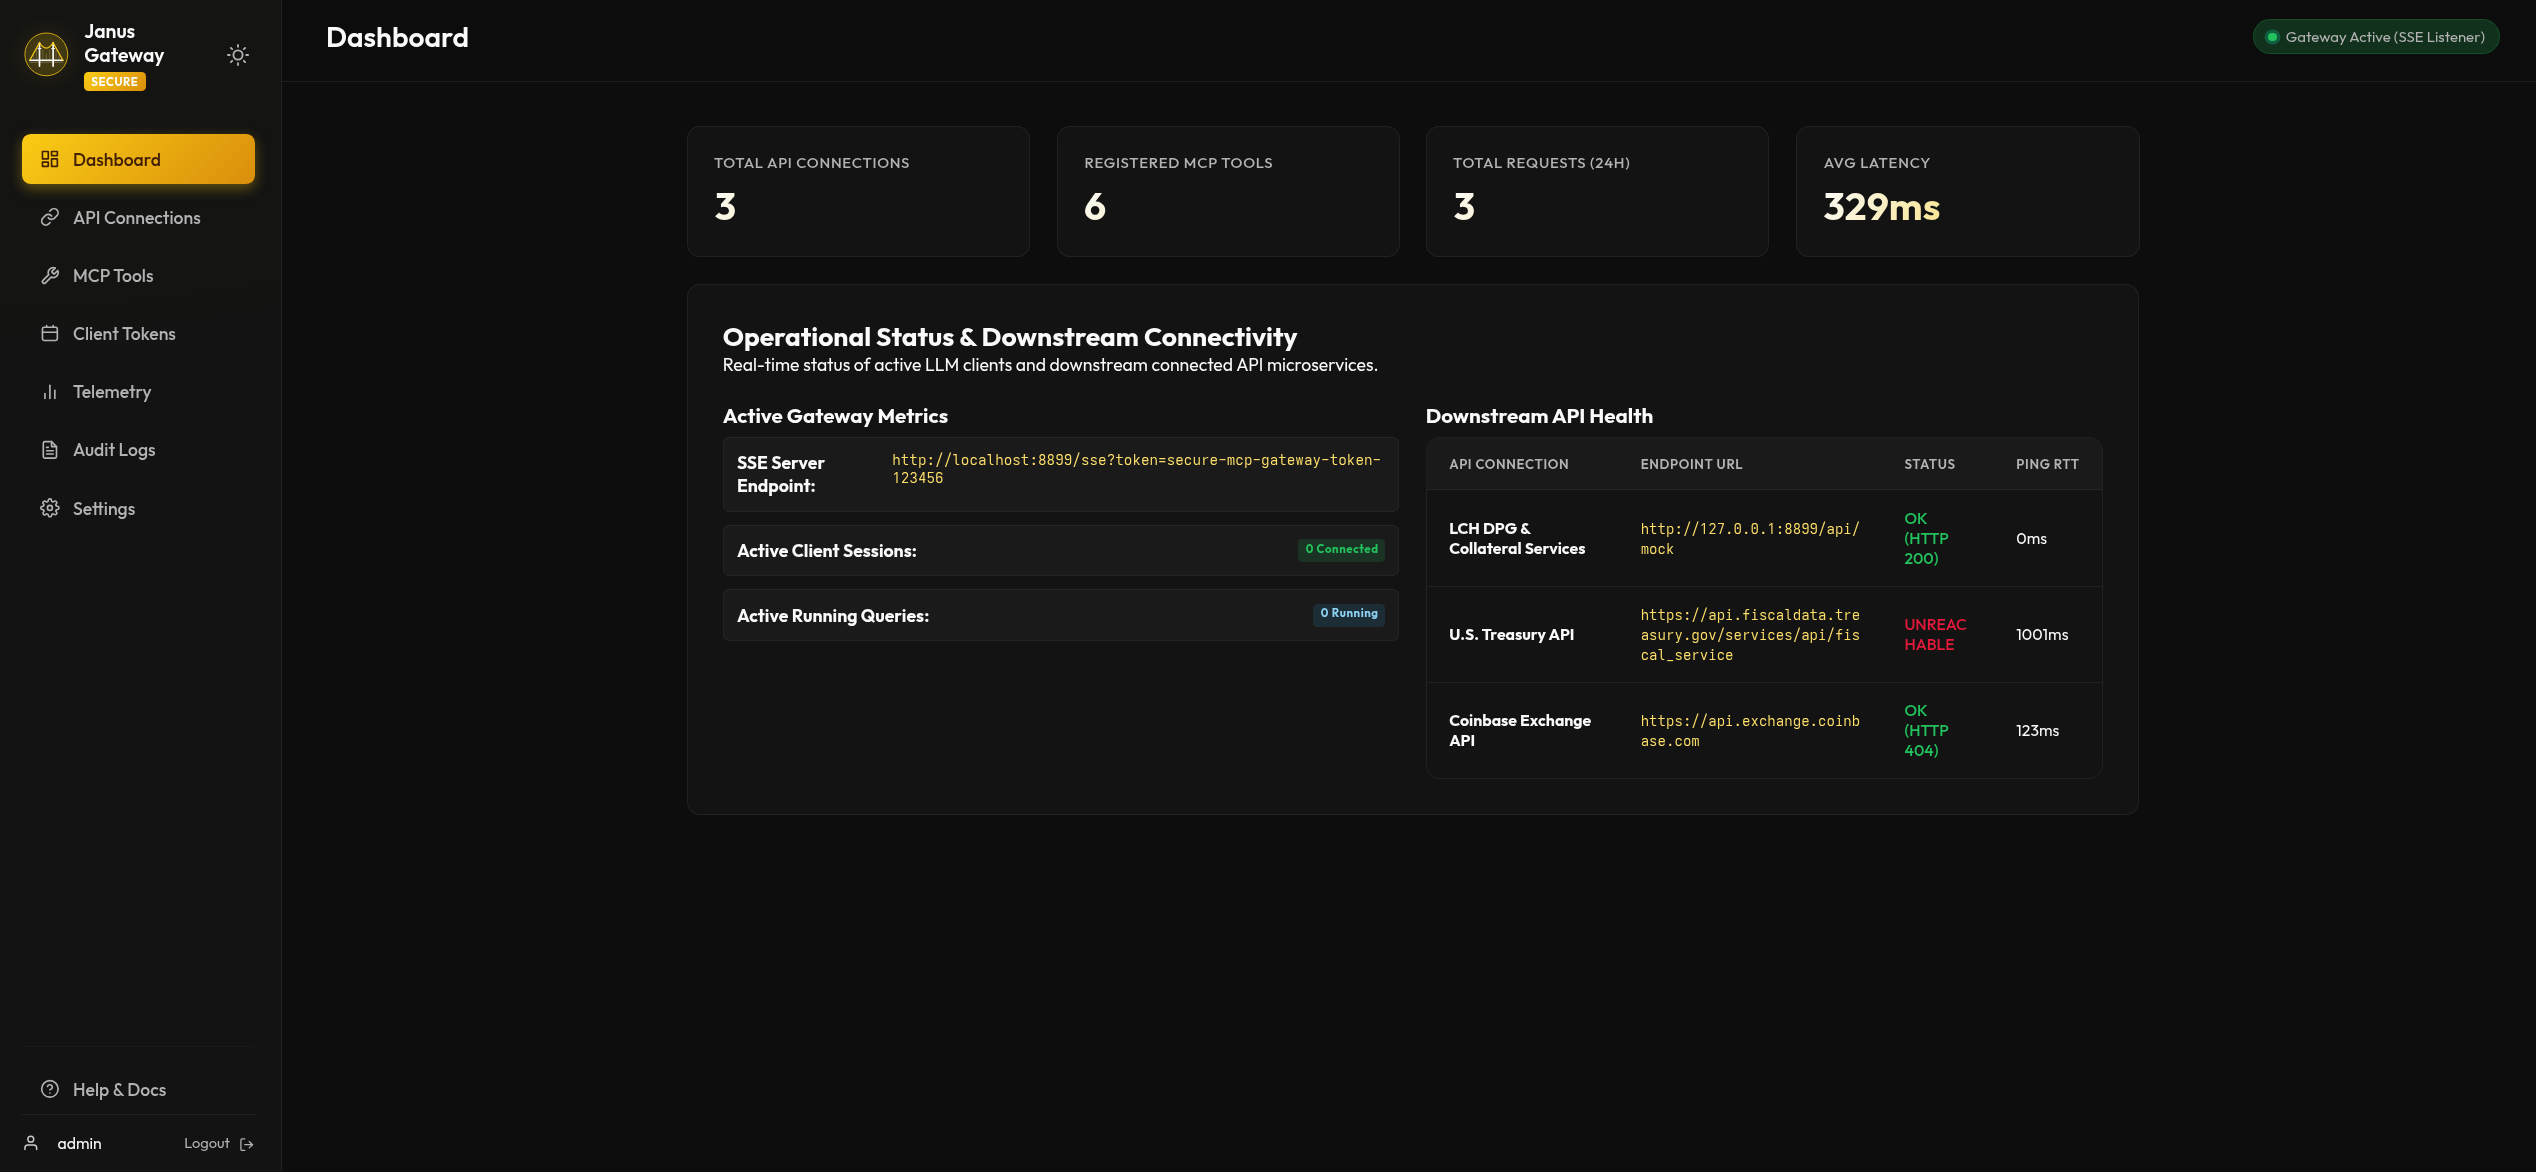Click the ENDPOINT URL column header
The width and height of the screenshot is (2536, 1172).
[x=1691, y=464]
